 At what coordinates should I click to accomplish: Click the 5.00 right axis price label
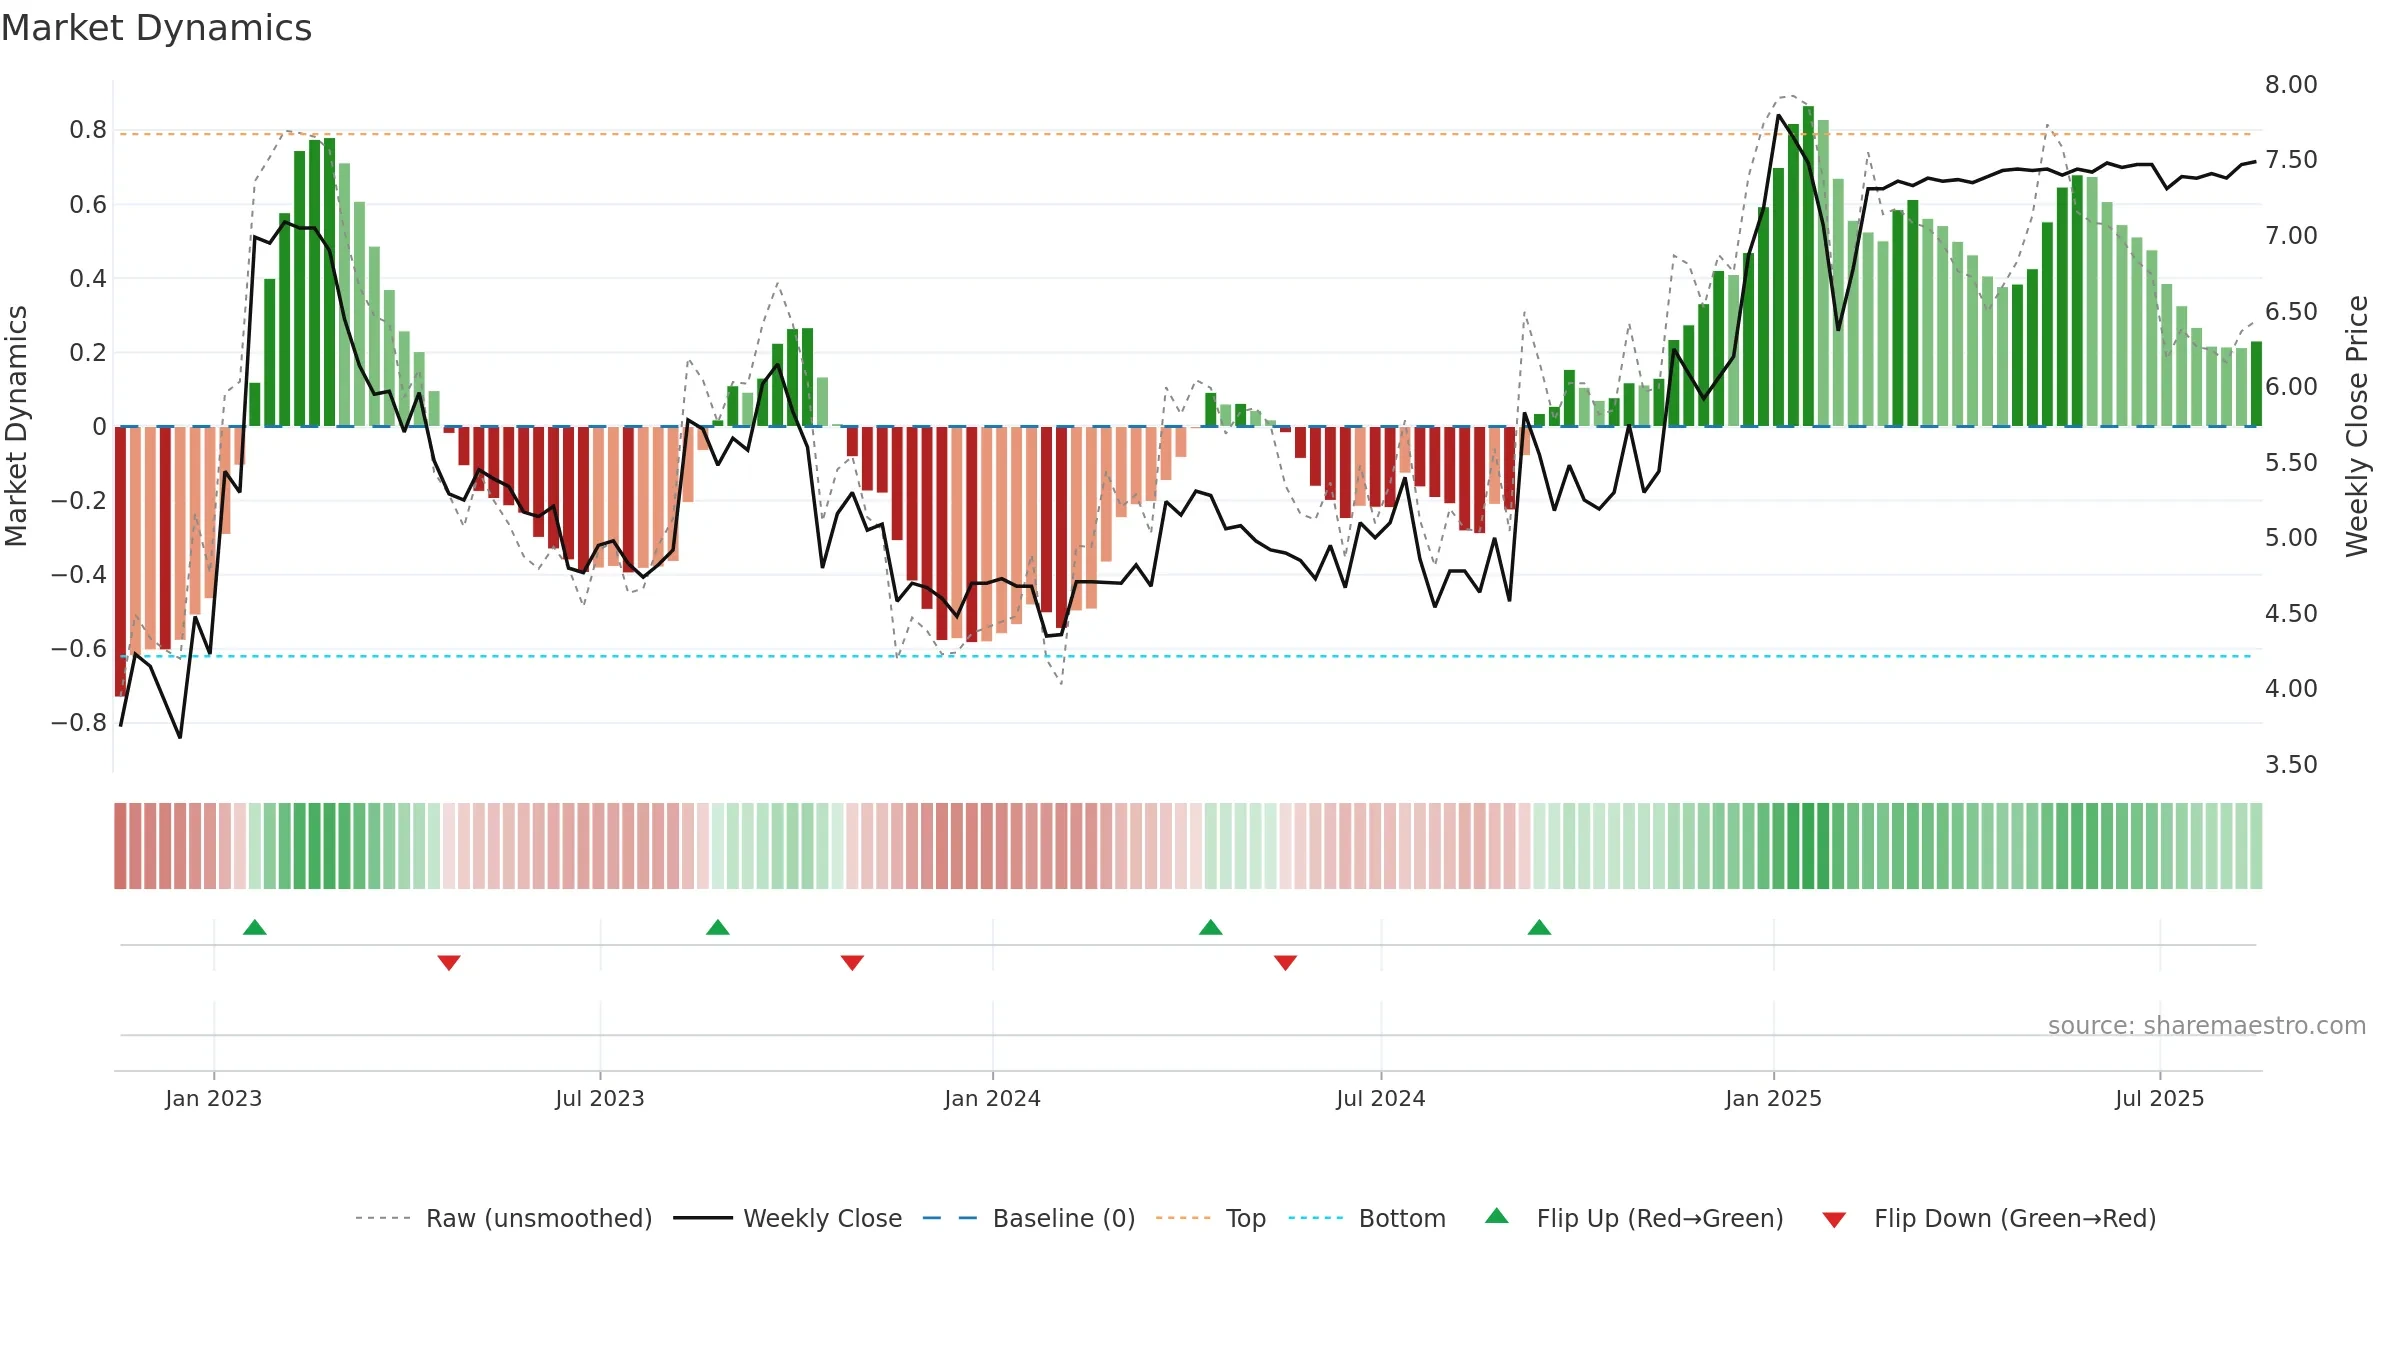[x=2291, y=538]
